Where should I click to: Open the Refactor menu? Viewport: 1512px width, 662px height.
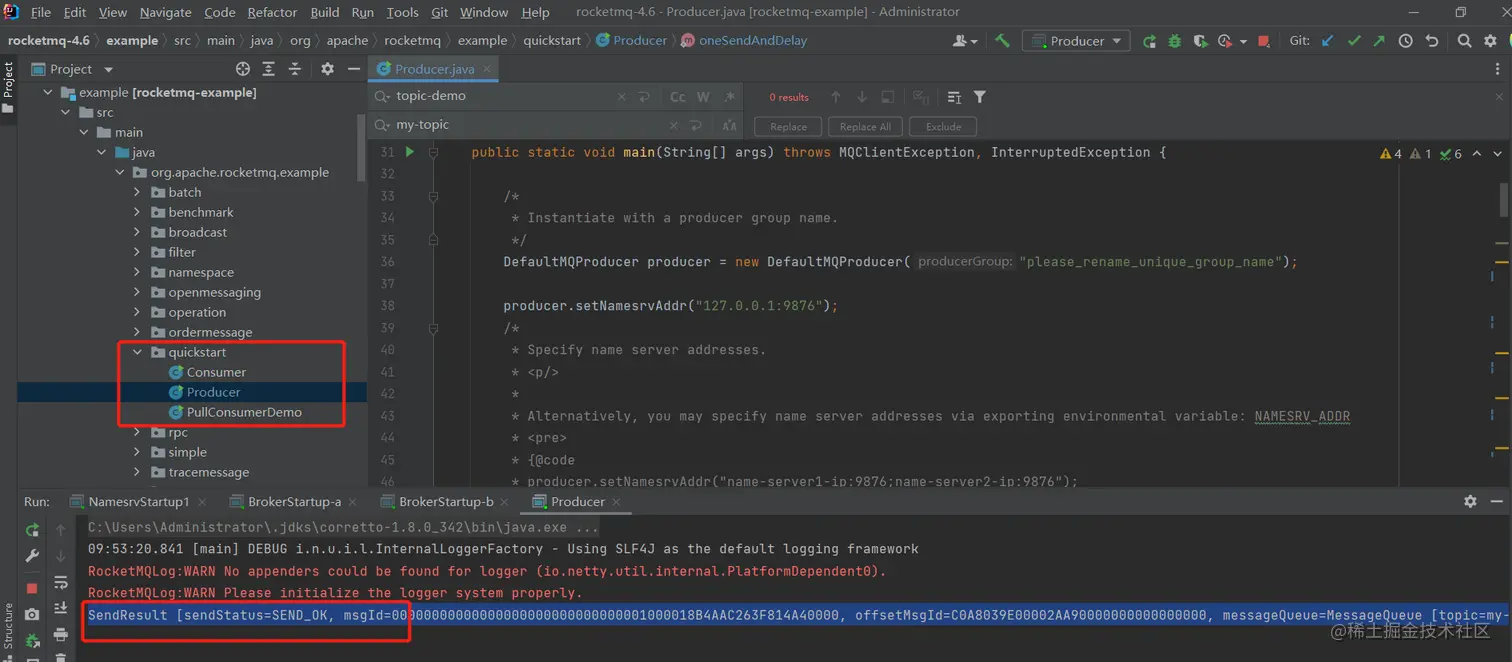pyautogui.click(x=272, y=12)
